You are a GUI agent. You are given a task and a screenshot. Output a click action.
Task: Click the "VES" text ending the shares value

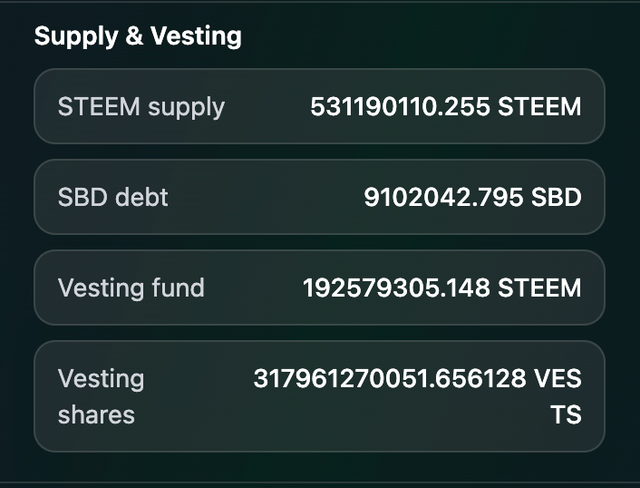tap(557, 379)
